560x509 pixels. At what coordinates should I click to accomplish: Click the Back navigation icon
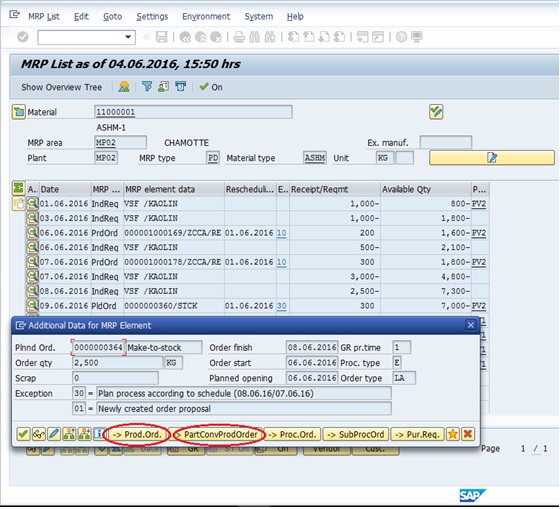(x=185, y=37)
